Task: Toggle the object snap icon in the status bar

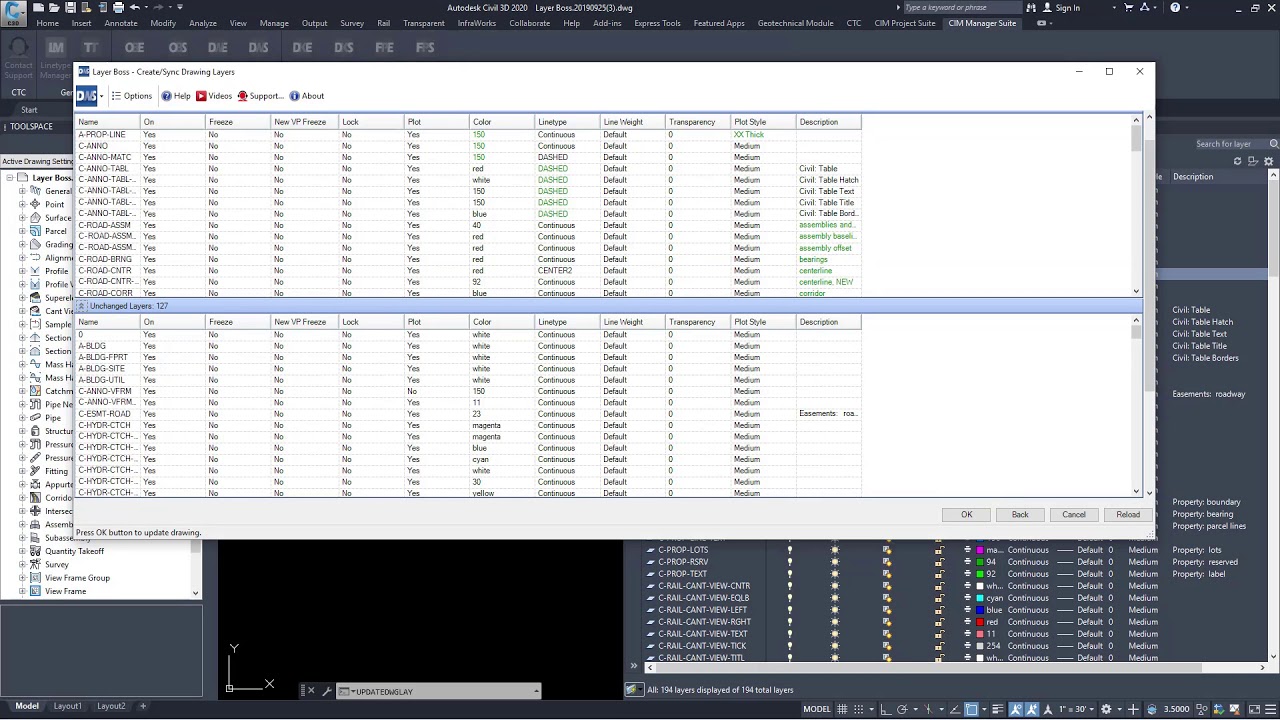Action: click(971, 709)
